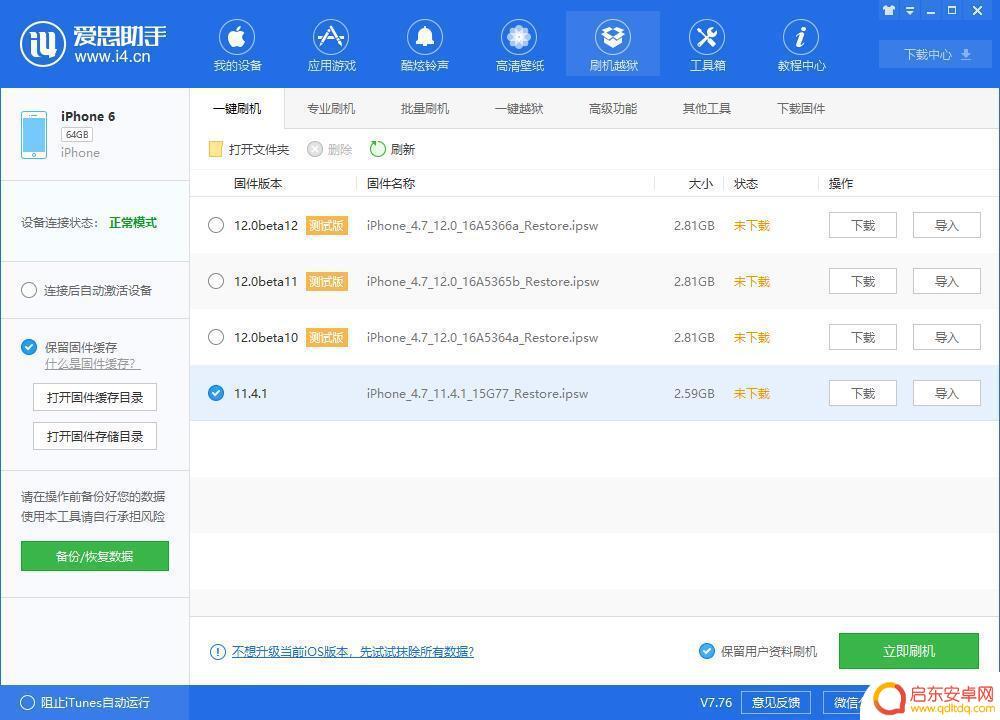Screen dimensions: 1000x720
Task: Click iPhone_4.7_12.0_16A5366a_Restore.ipsw file name
Action: pyautogui.click(x=482, y=226)
